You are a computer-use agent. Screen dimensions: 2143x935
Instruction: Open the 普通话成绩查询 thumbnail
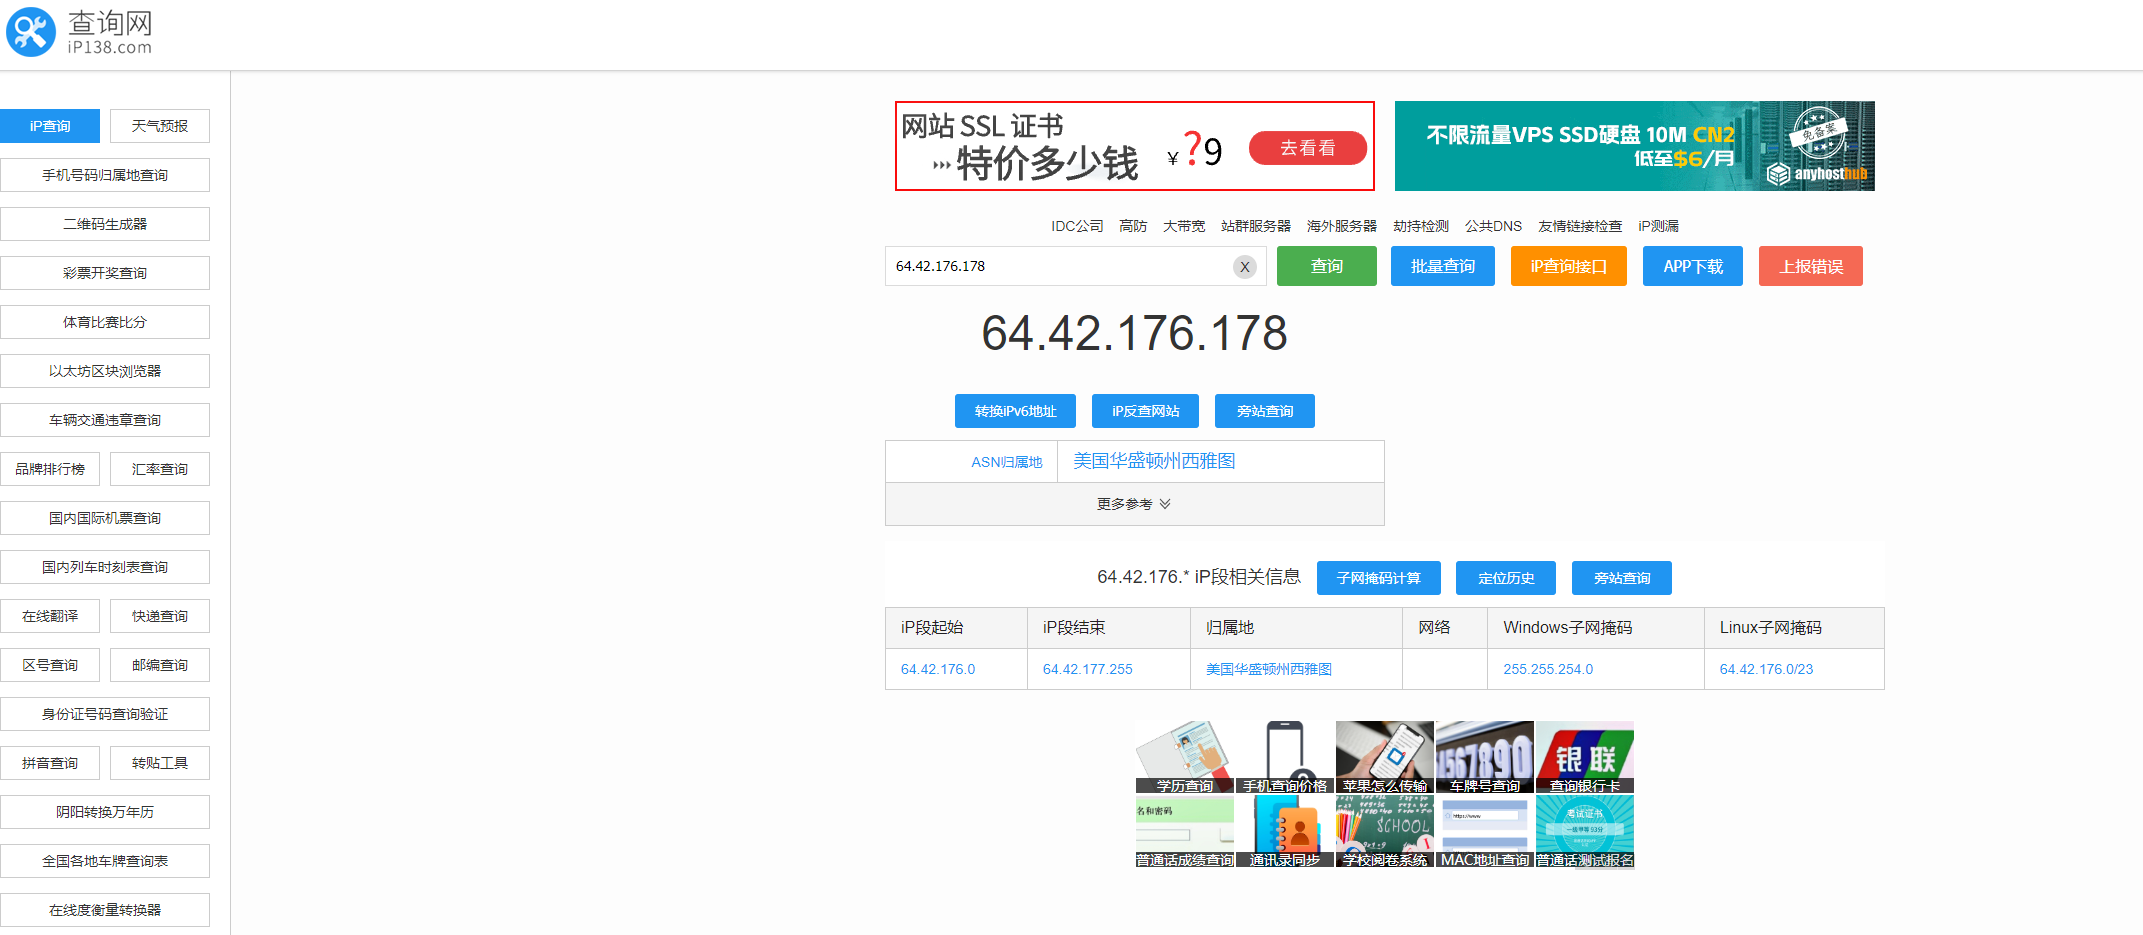[1185, 831]
